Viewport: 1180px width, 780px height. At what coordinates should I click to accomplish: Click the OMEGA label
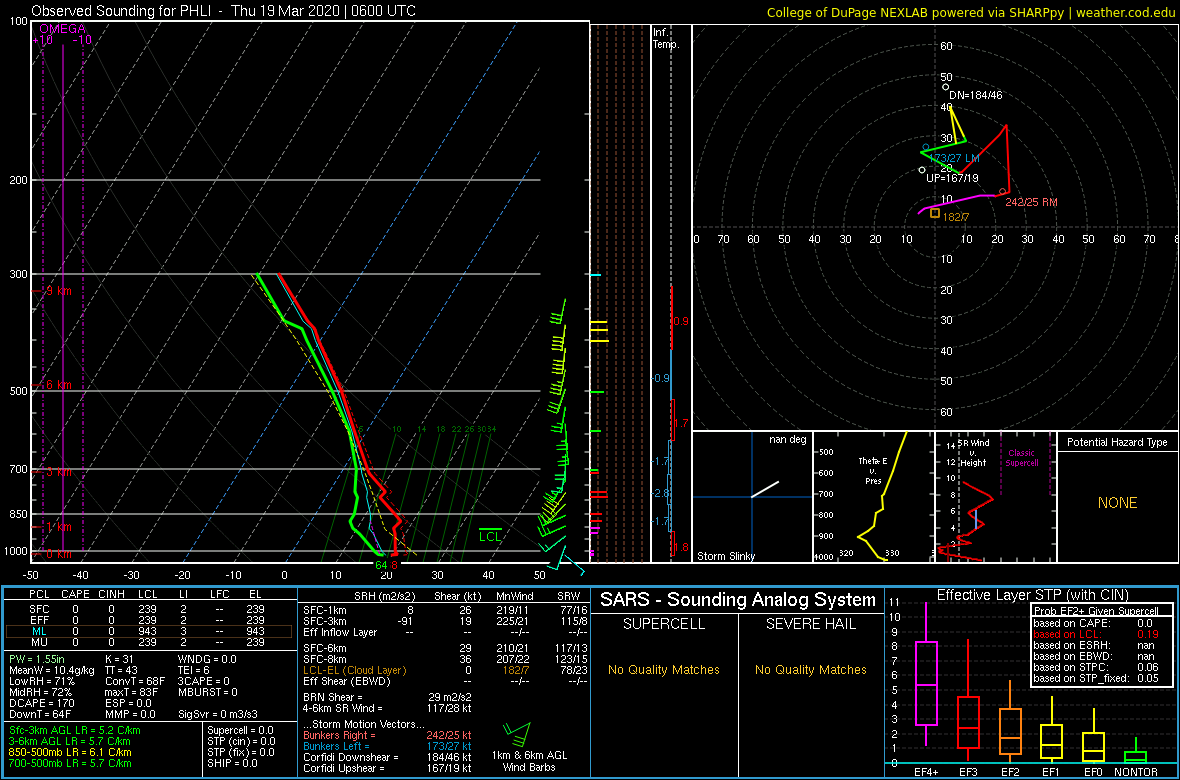(63, 29)
